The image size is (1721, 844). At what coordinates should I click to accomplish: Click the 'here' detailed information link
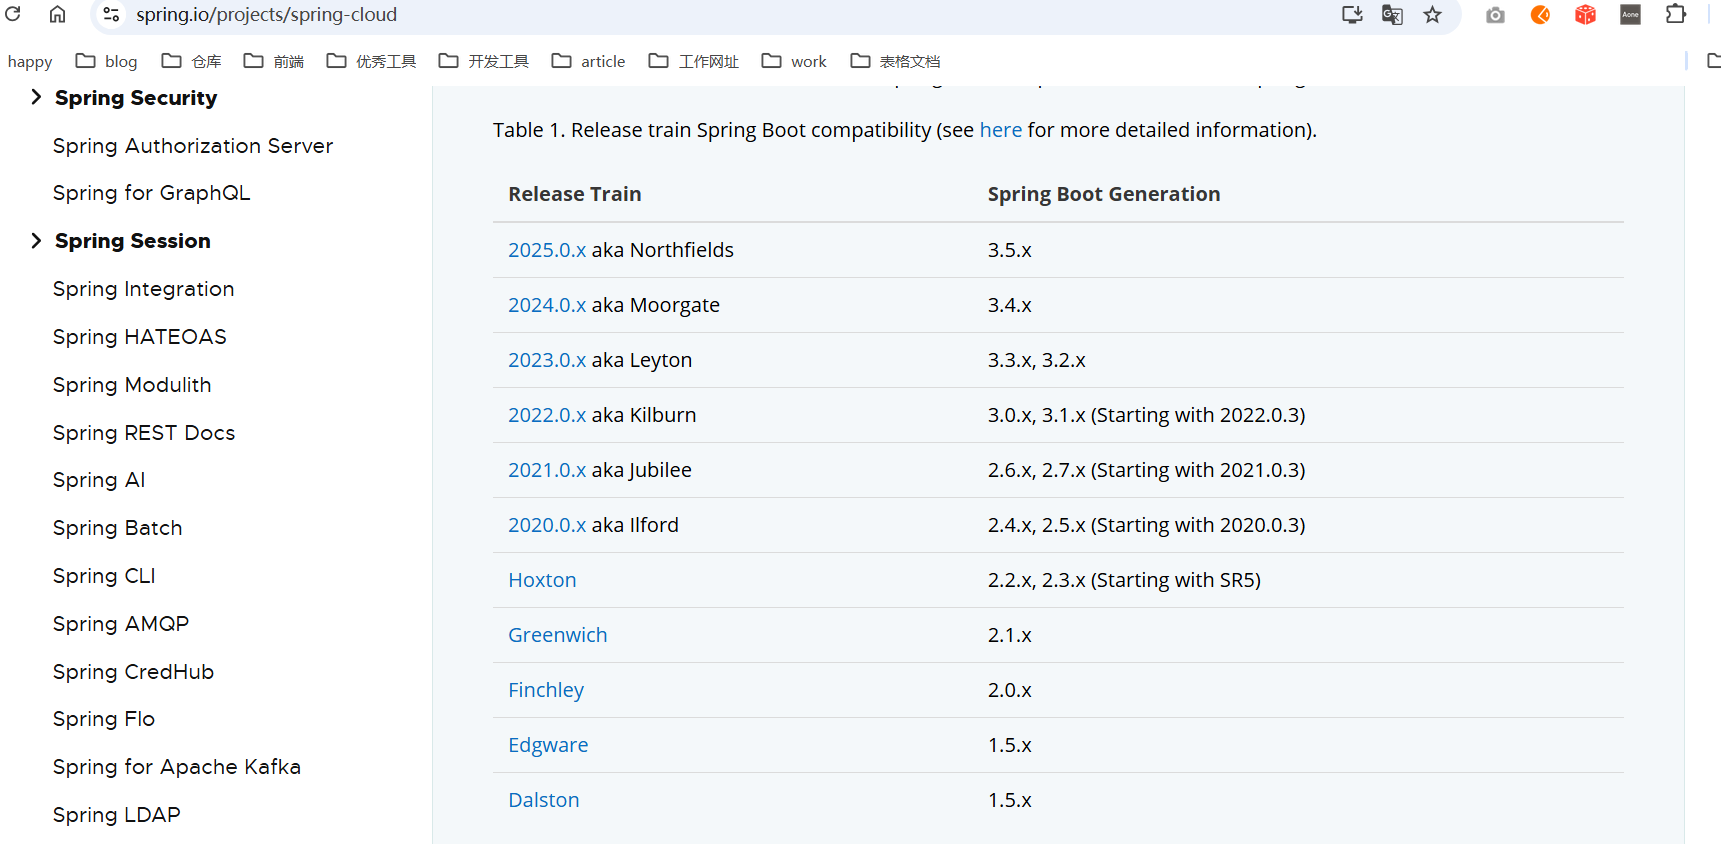1000,130
